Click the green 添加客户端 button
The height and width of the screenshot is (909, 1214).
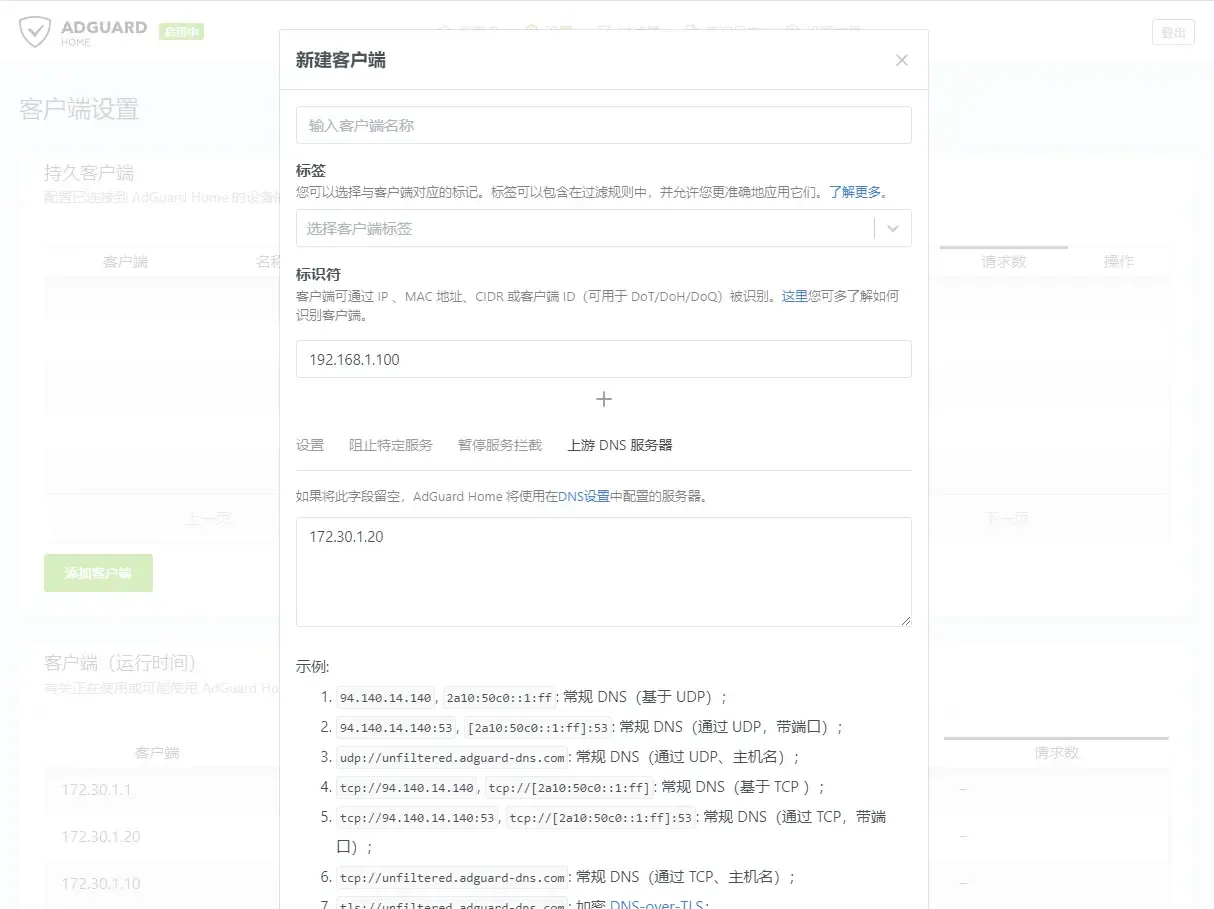coord(98,573)
